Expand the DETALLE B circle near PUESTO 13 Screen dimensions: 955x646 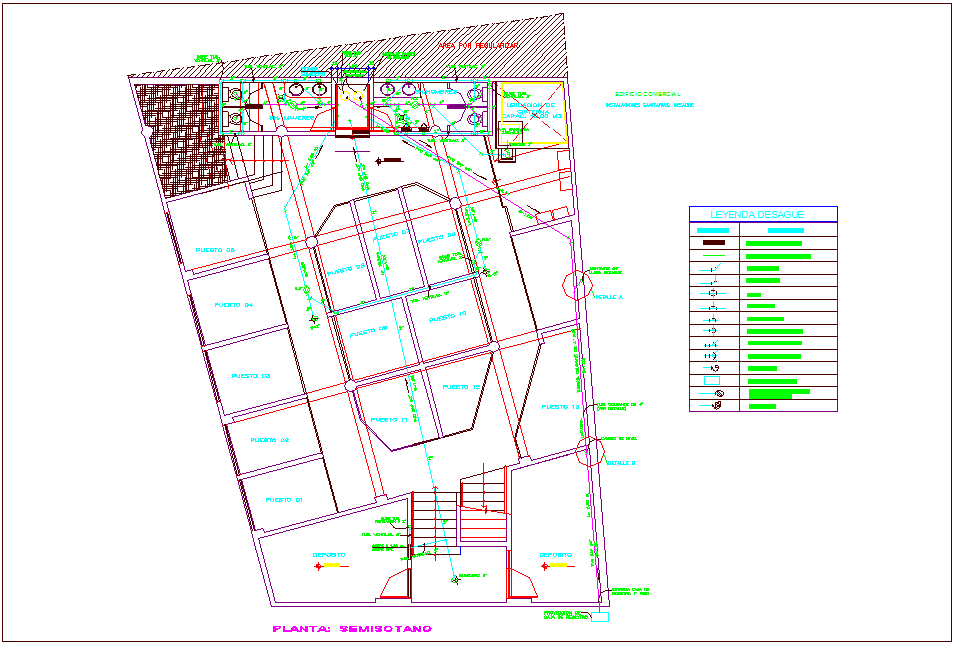590,452
